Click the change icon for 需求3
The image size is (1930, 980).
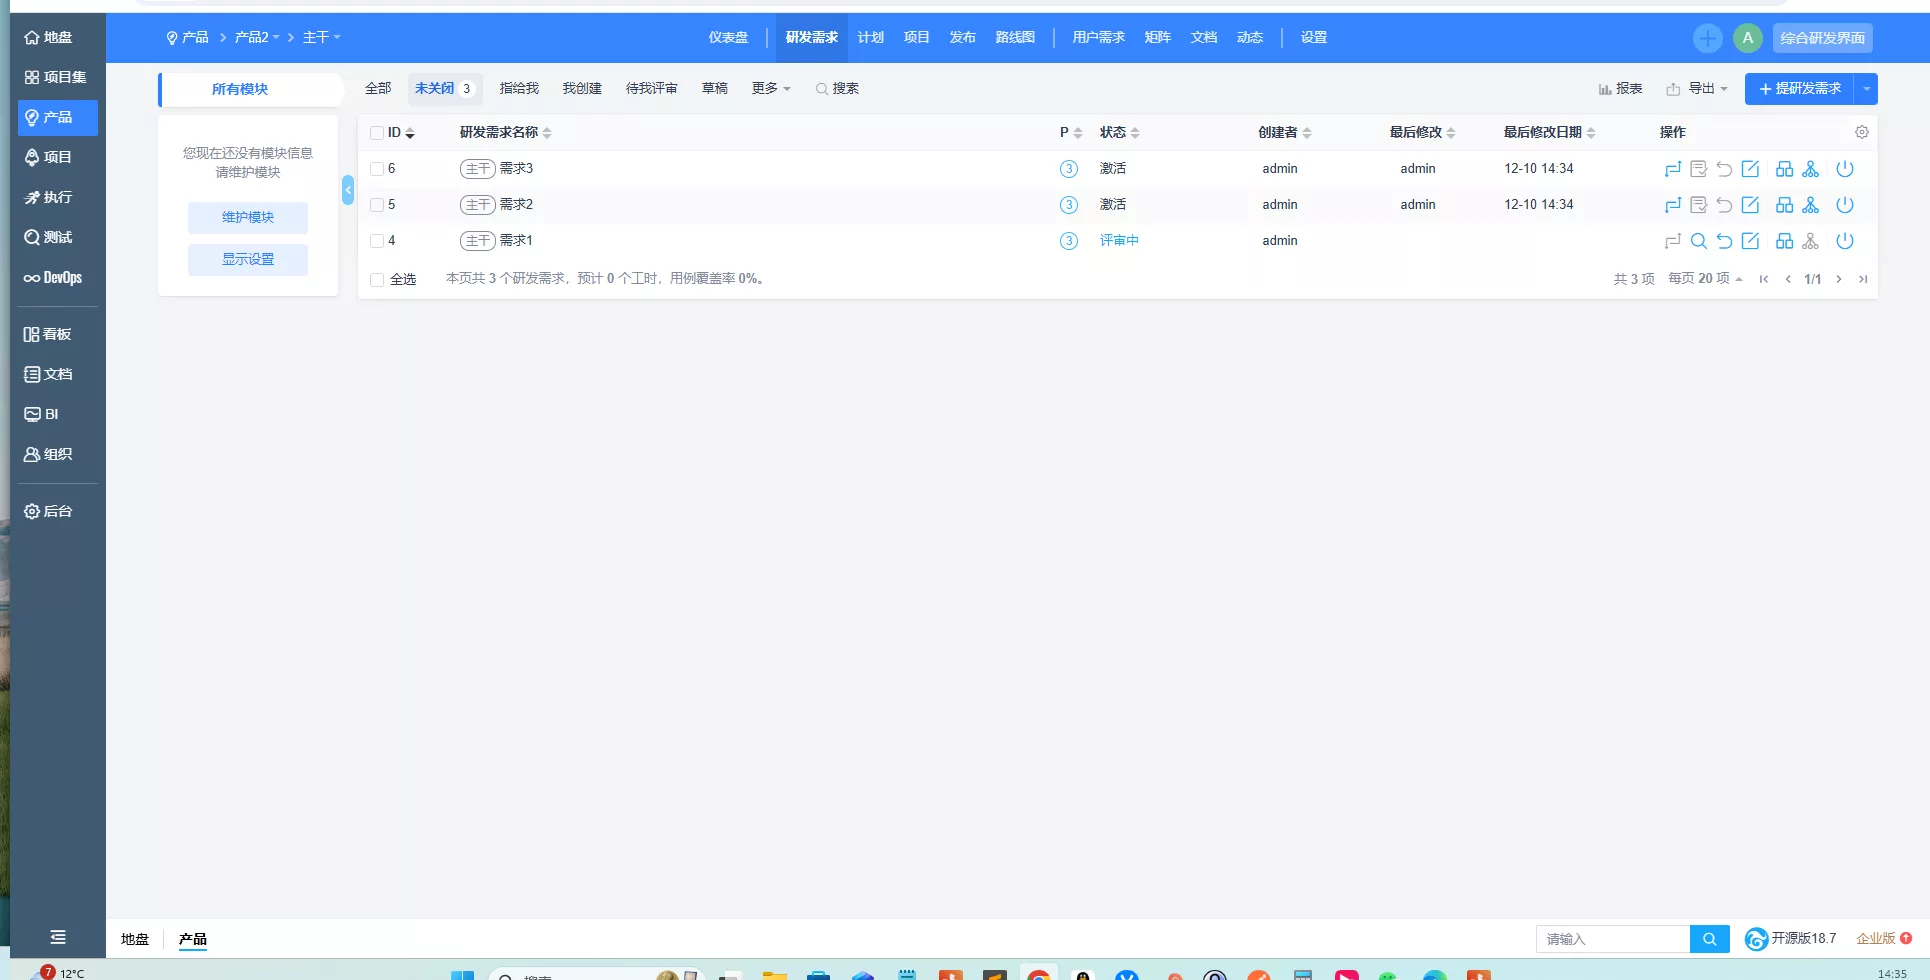point(1672,169)
